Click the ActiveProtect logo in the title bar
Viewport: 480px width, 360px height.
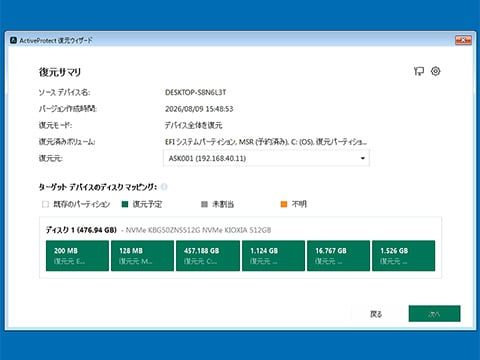13,40
